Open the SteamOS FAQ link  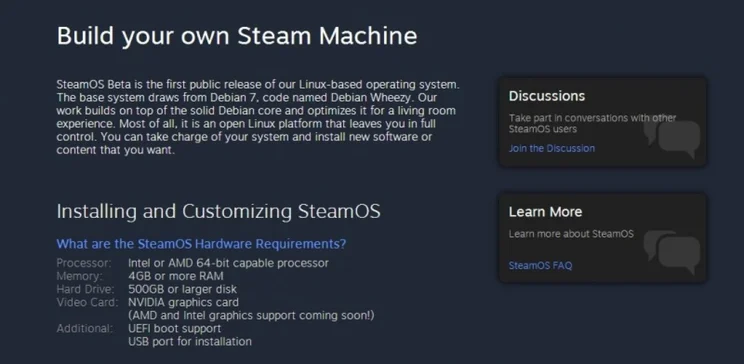pyautogui.click(x=540, y=266)
